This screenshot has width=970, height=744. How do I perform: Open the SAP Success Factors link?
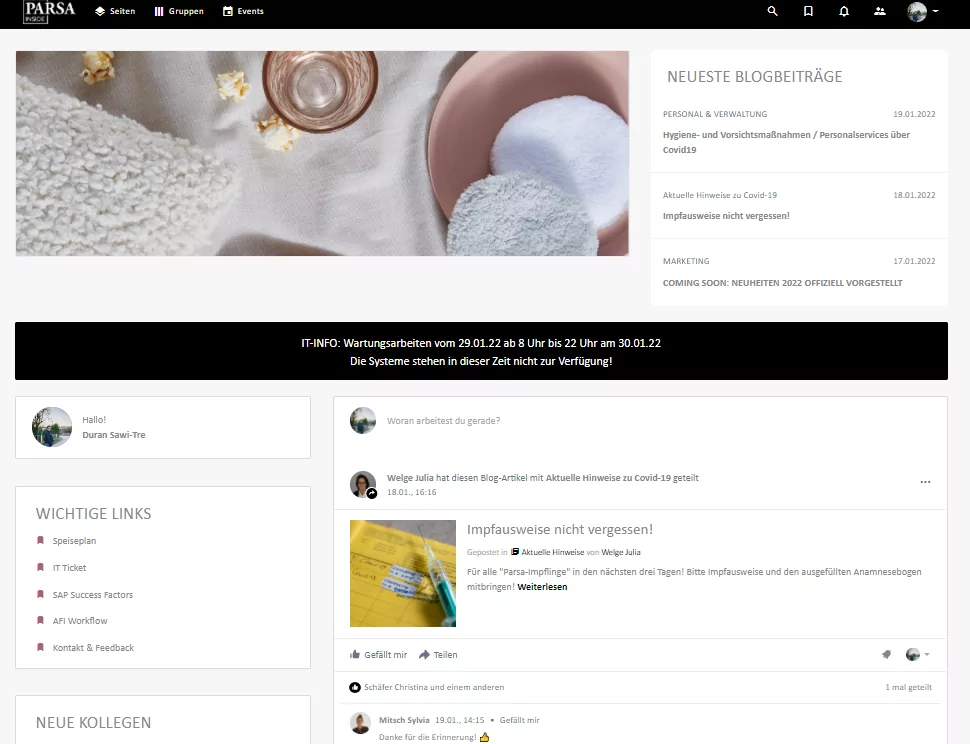(x=93, y=595)
